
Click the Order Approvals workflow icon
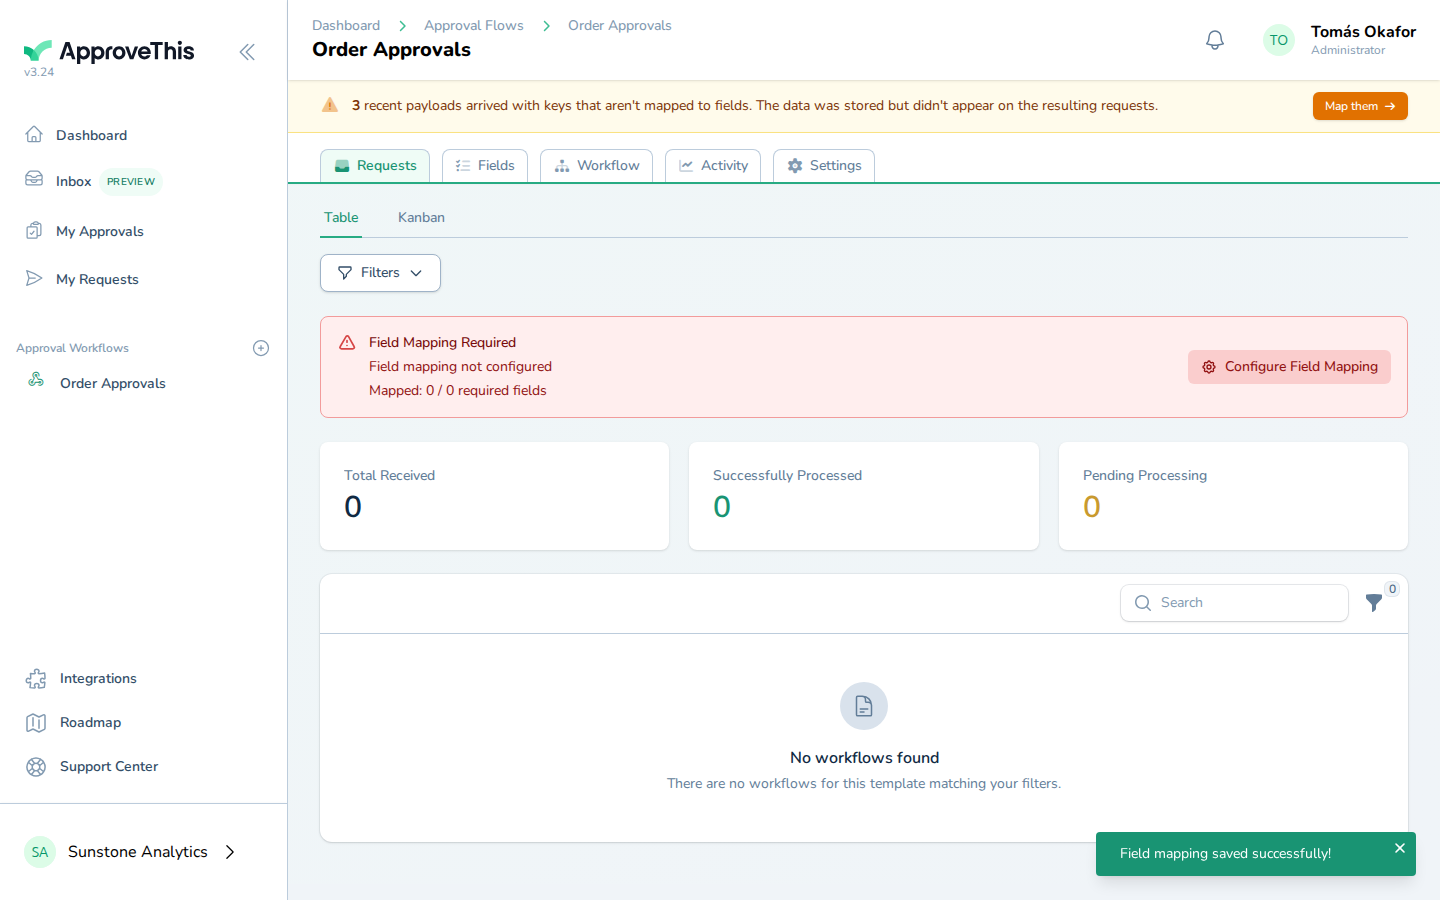click(x=36, y=380)
